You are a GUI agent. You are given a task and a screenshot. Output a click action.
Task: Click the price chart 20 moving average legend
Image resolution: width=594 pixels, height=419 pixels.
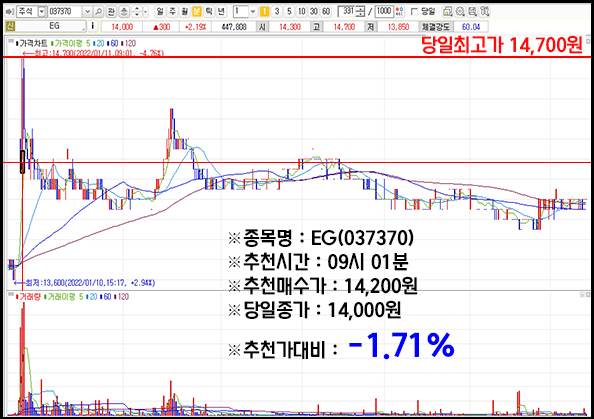[99, 44]
